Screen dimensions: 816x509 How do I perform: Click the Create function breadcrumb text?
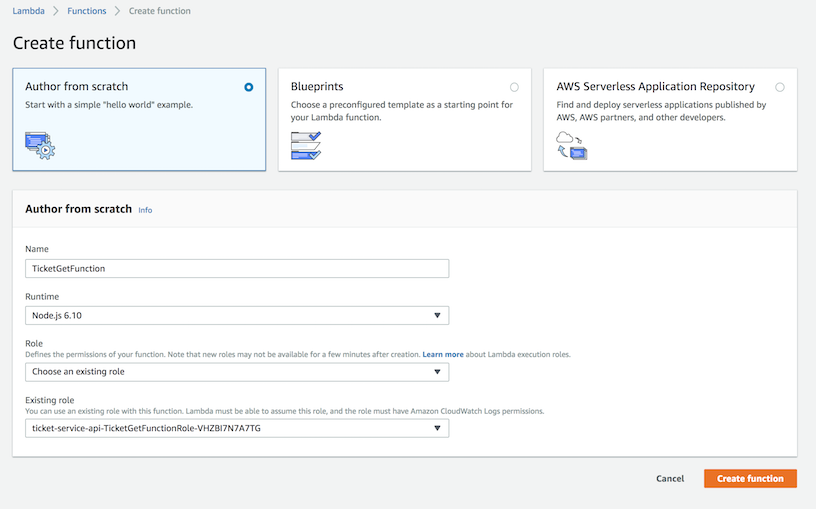[x=160, y=11]
